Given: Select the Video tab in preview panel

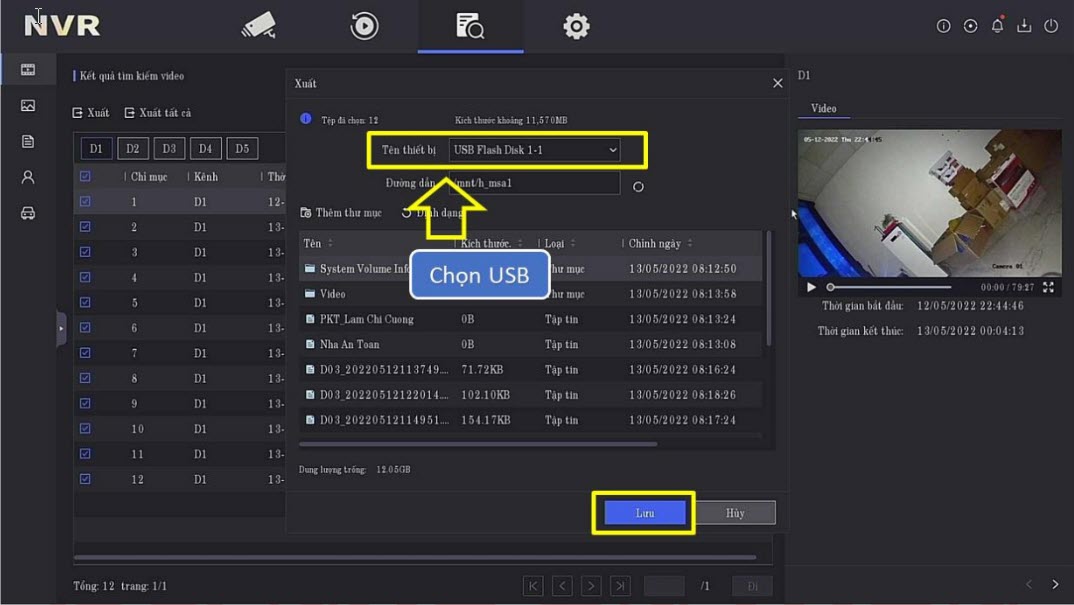Looking at the screenshot, I should [x=823, y=108].
